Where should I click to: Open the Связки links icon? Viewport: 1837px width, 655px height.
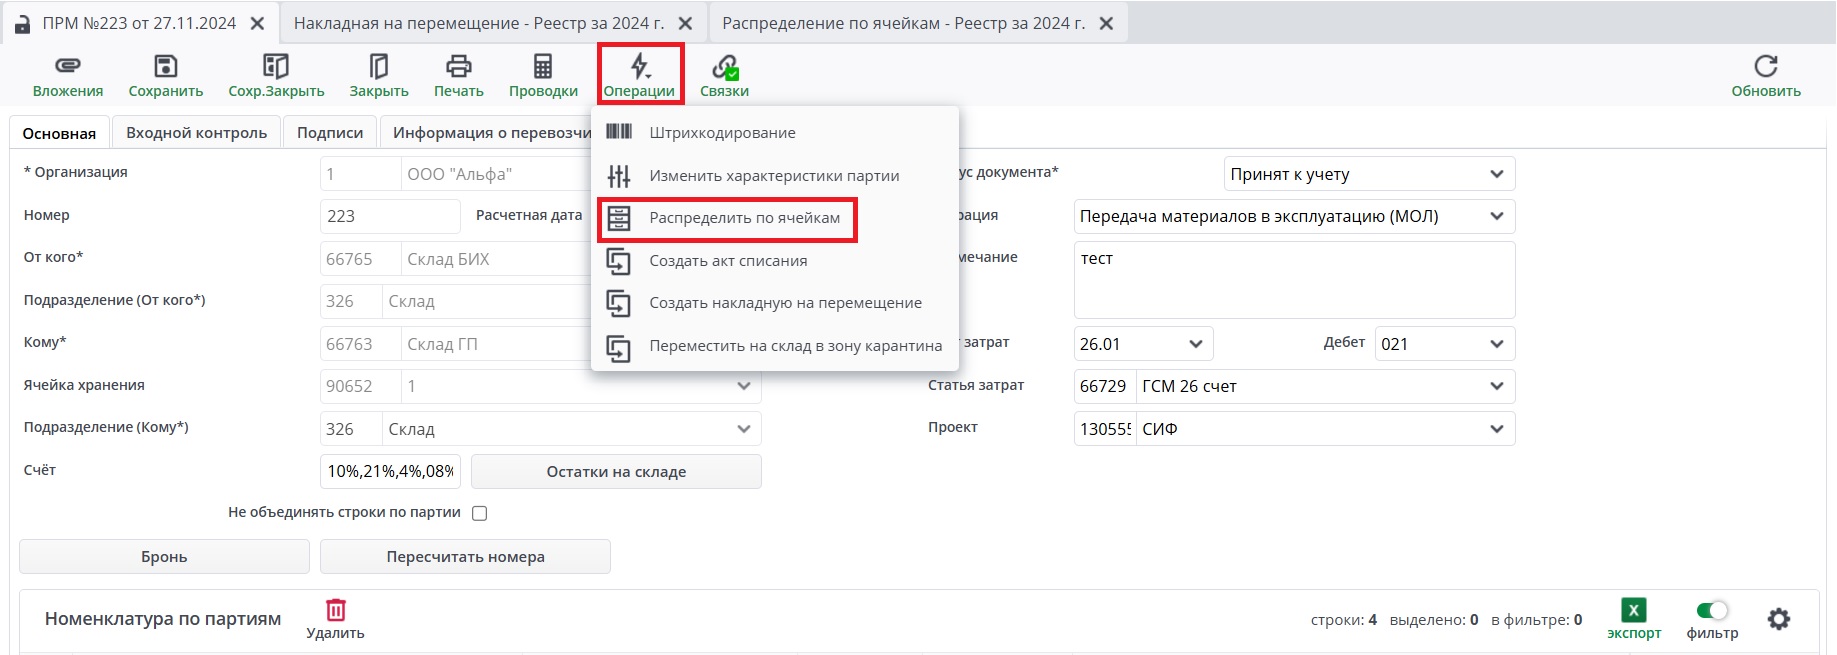pyautogui.click(x=724, y=67)
